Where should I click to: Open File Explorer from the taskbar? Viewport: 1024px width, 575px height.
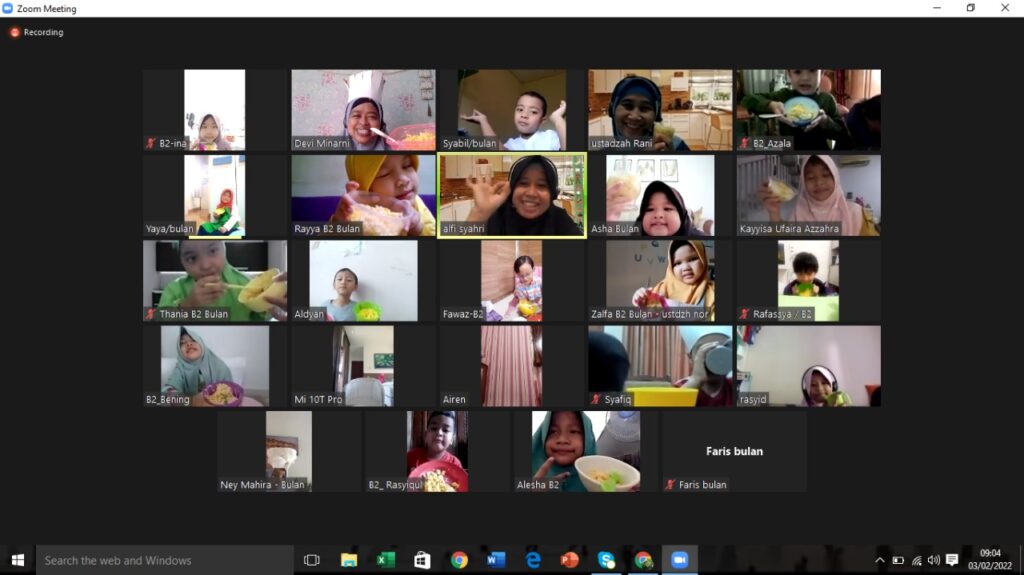348,560
